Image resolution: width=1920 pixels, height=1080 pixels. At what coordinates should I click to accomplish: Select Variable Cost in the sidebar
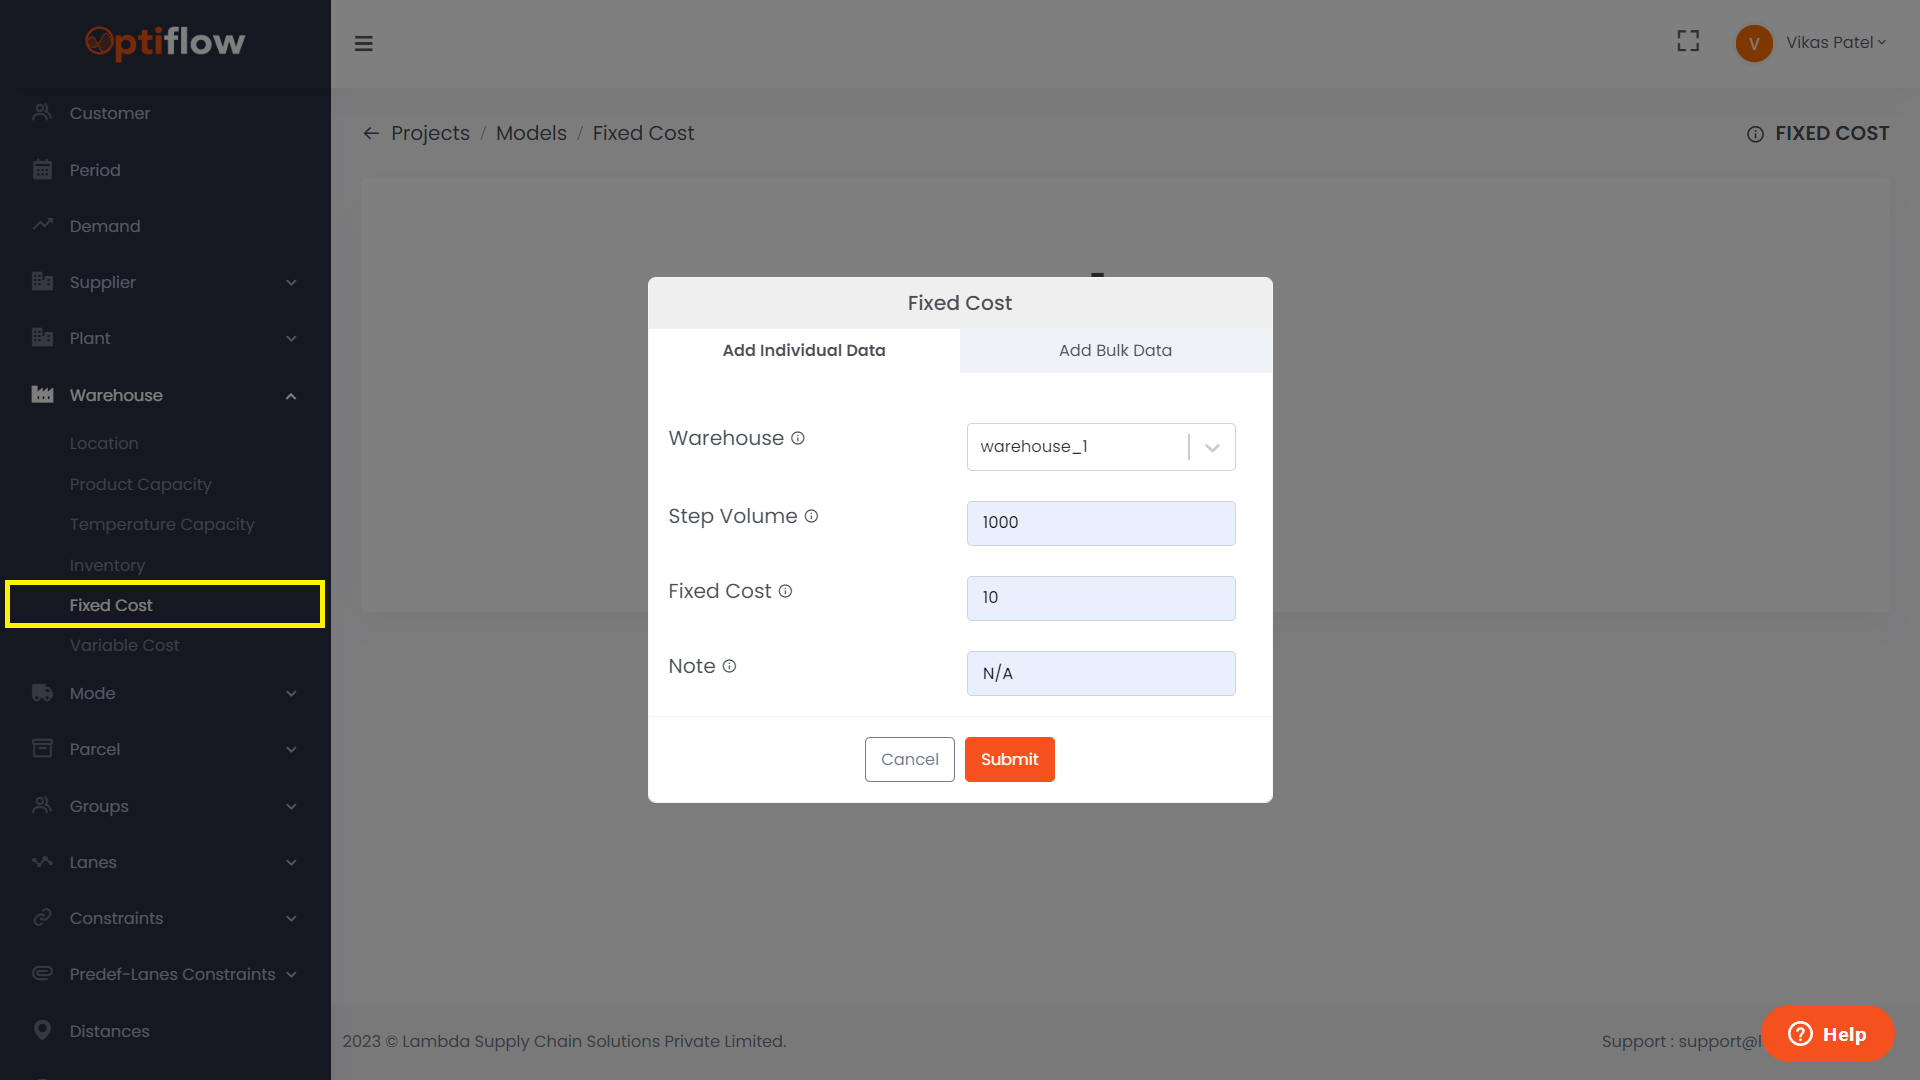pos(124,645)
